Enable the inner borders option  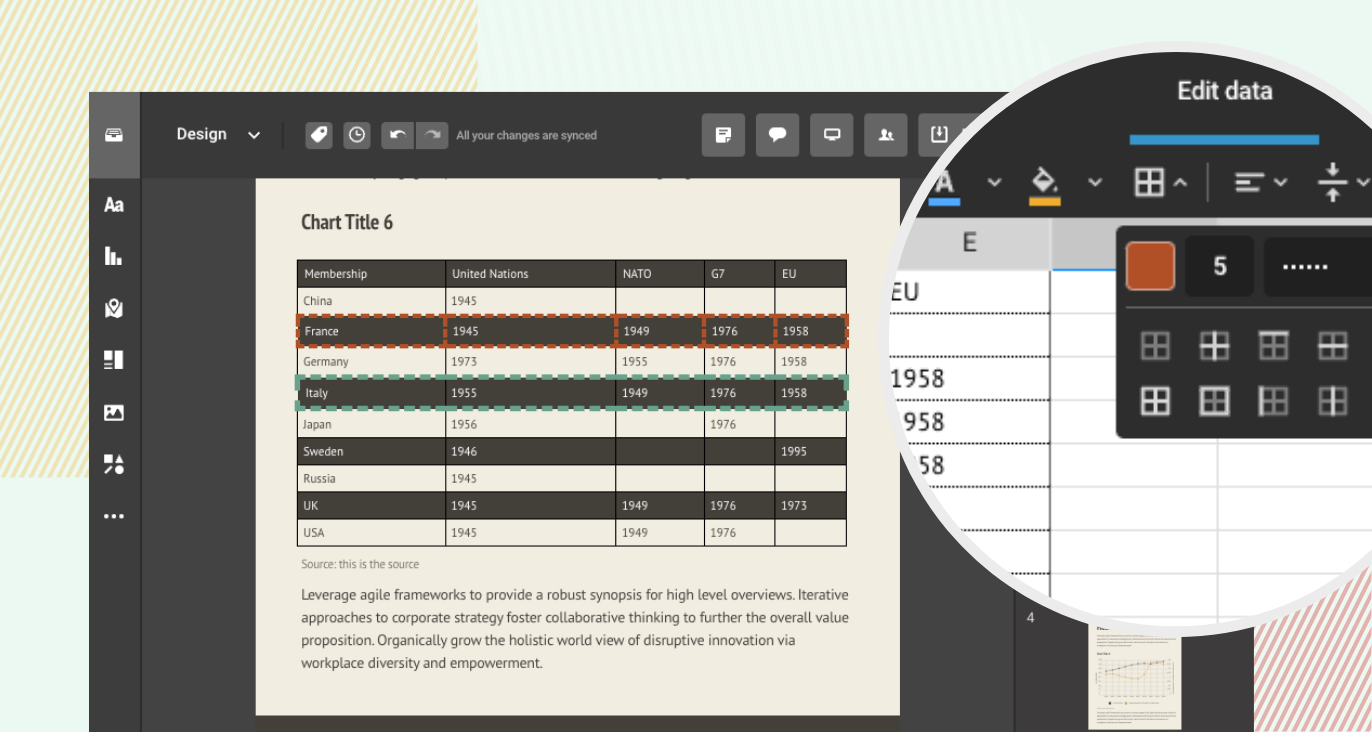pos(1214,345)
